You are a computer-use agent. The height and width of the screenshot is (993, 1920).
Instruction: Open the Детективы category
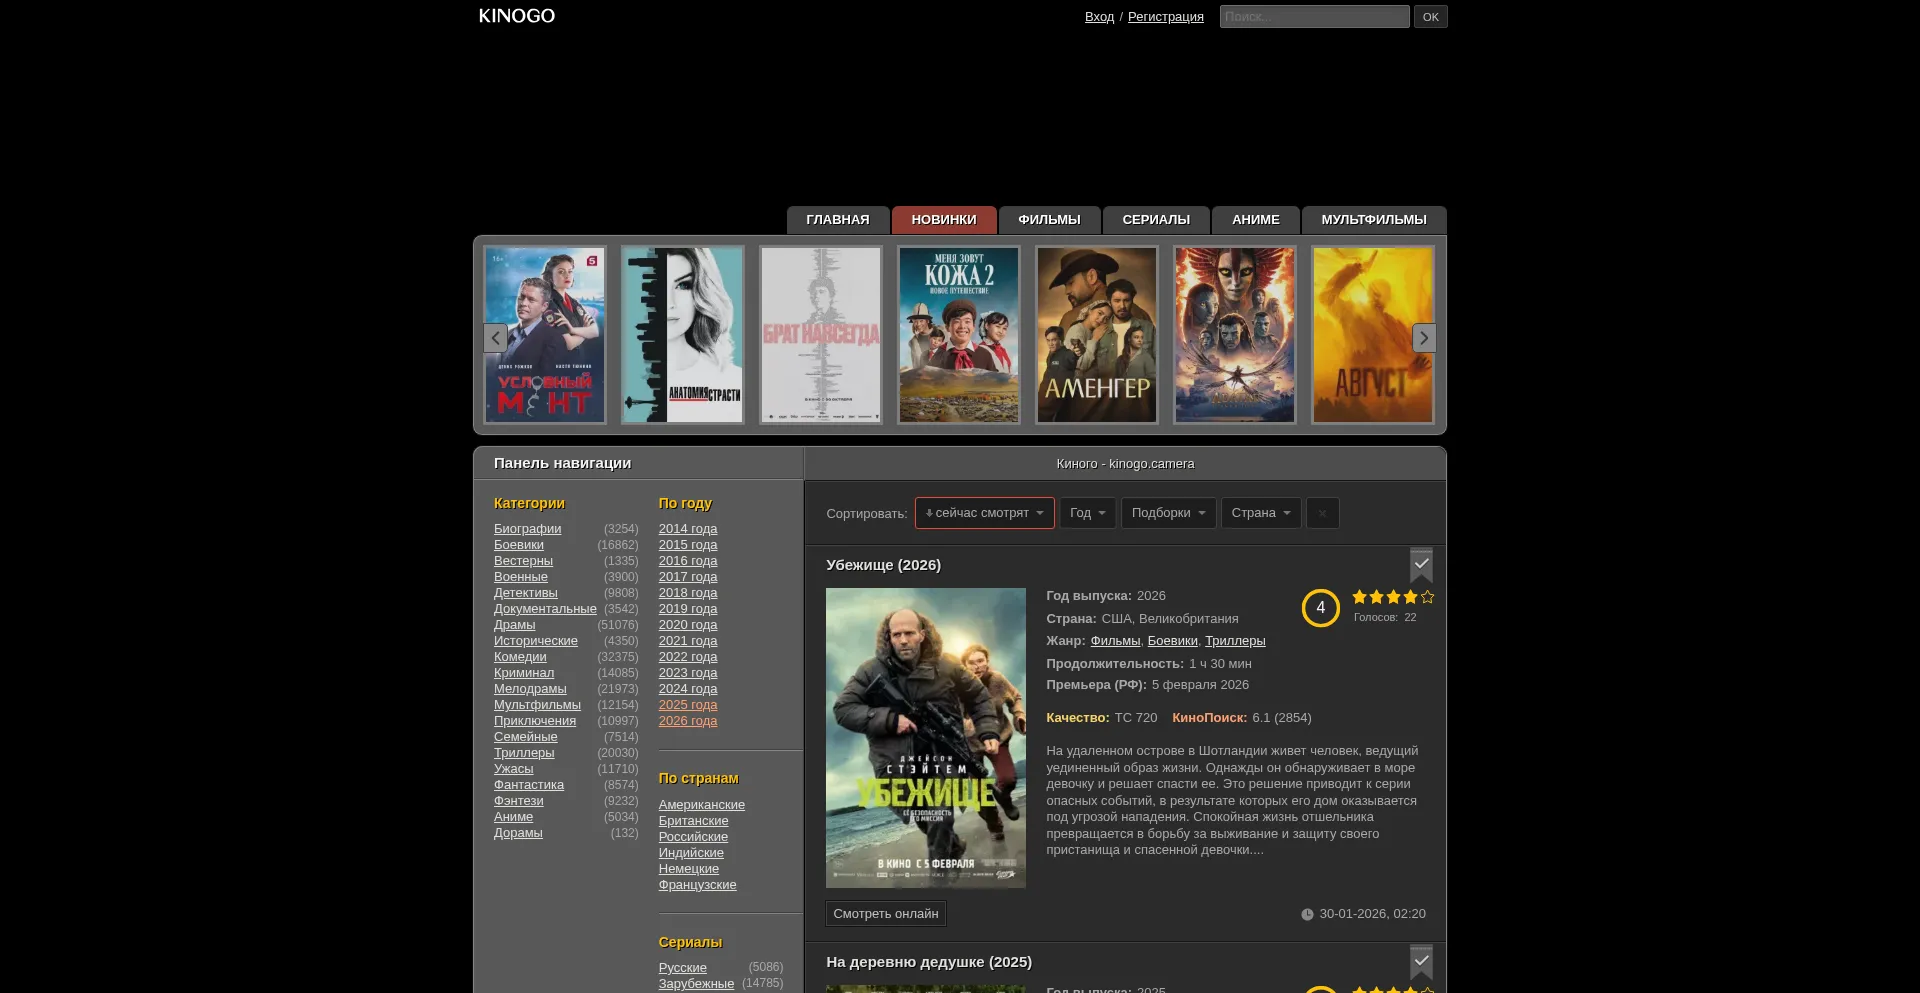click(526, 593)
